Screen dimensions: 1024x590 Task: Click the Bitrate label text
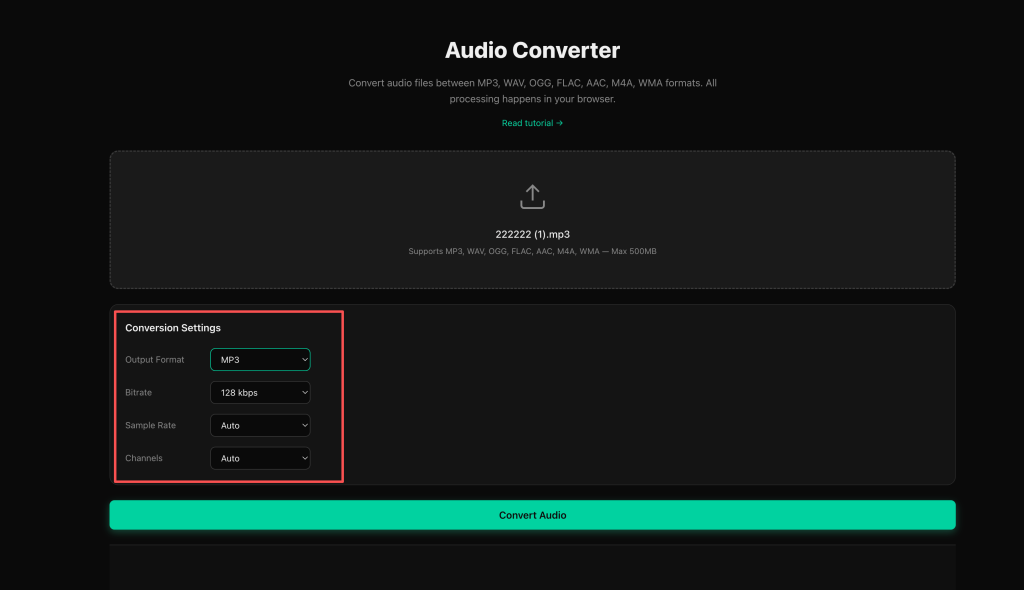pos(138,393)
